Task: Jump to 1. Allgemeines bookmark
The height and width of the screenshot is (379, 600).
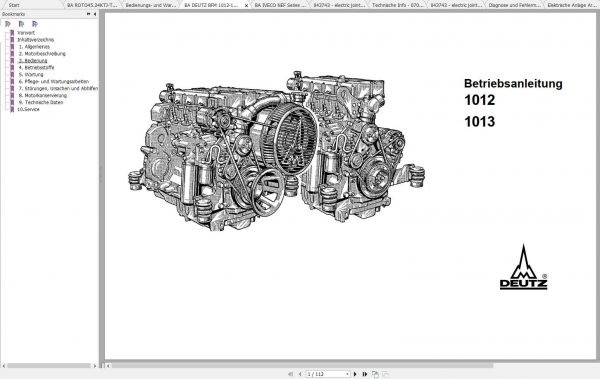Action: [34, 47]
